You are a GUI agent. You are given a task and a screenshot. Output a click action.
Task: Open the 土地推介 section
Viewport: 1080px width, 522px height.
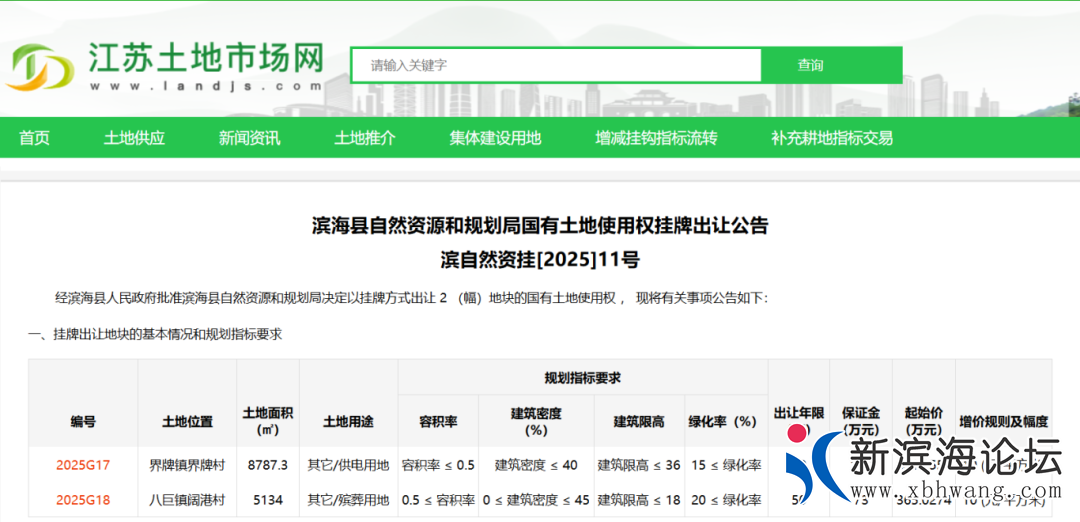click(364, 138)
